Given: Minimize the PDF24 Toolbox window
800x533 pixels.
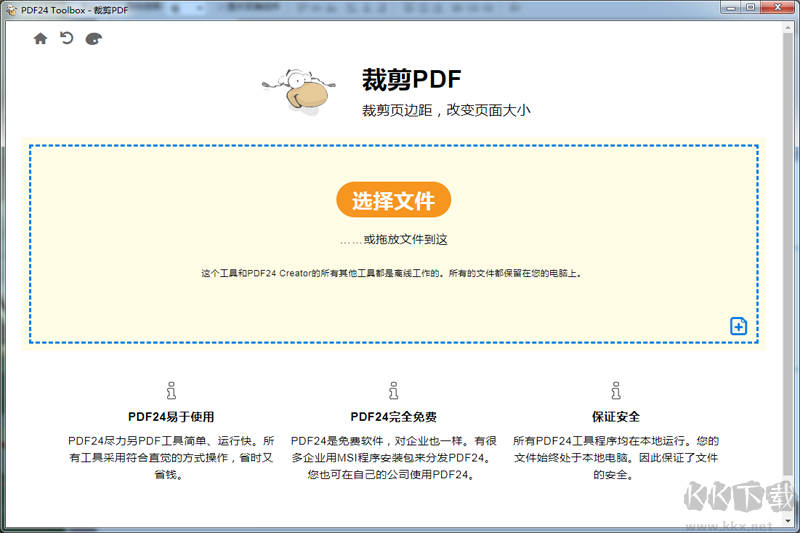Looking at the screenshot, I should 731,8.
